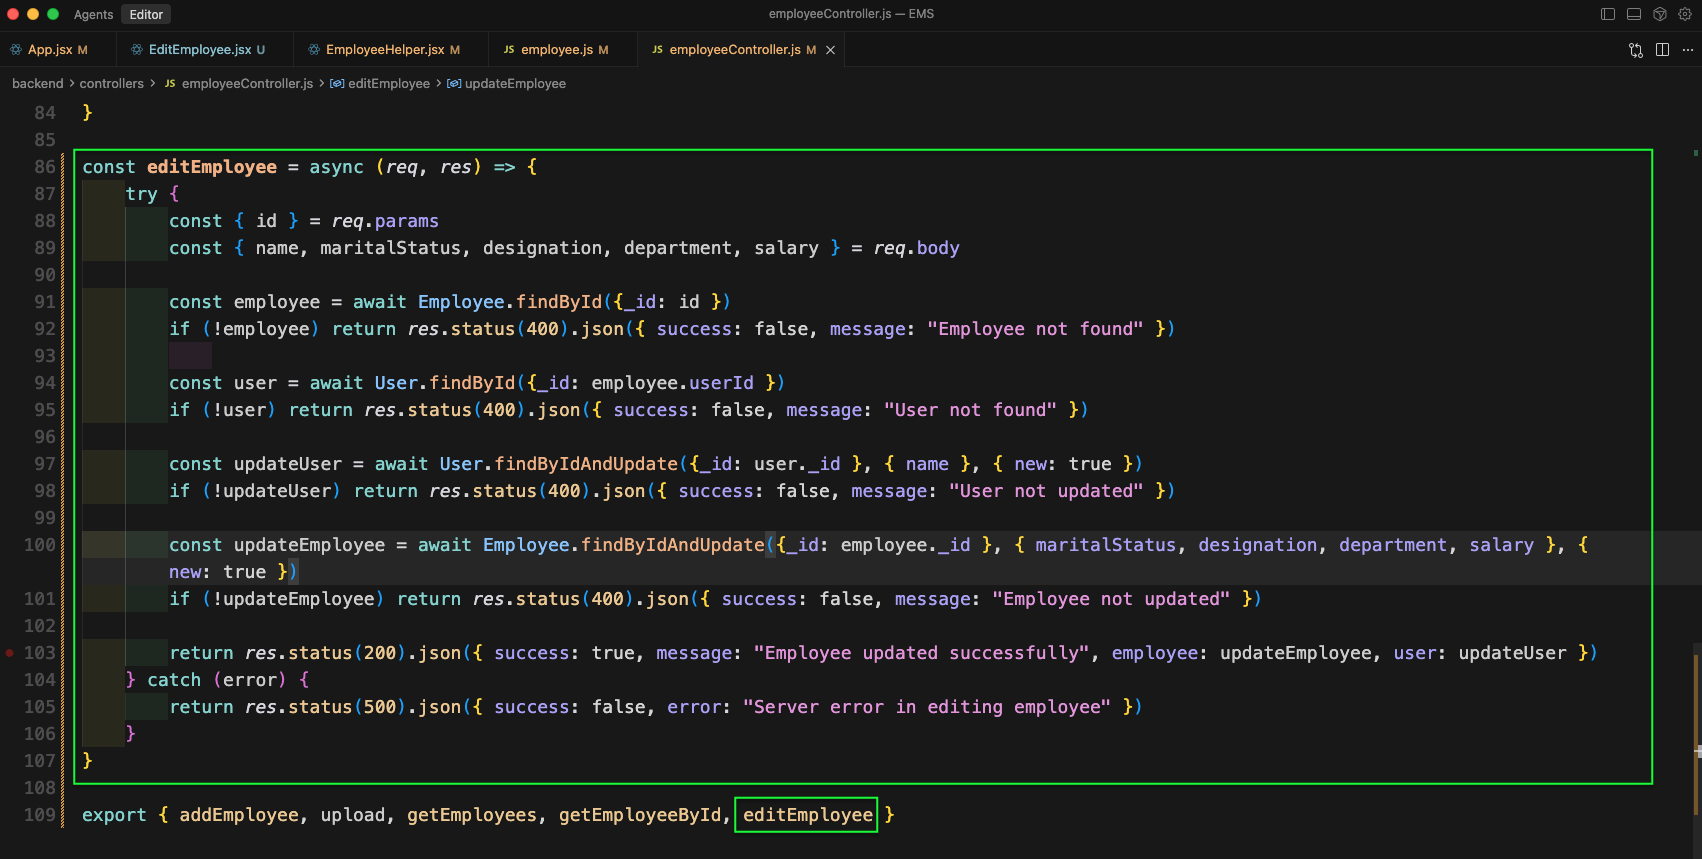Screen dimensions: 1702x859
Task: Click the catch keyword on line 104
Action: (x=174, y=680)
